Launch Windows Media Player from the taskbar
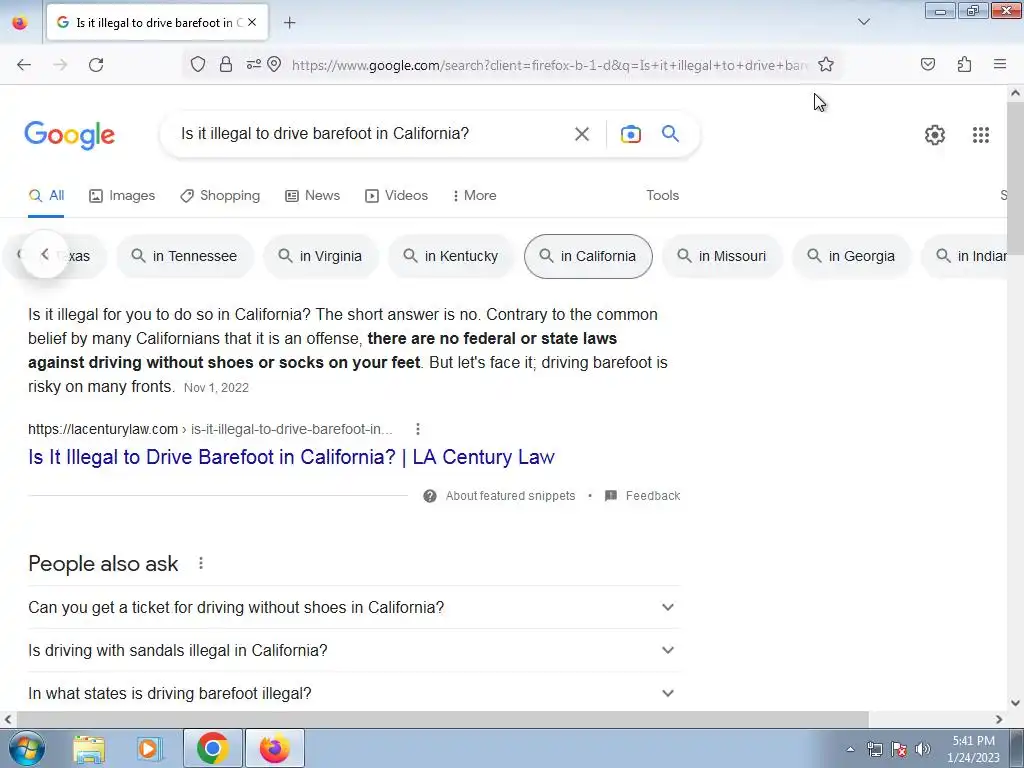 (150, 748)
